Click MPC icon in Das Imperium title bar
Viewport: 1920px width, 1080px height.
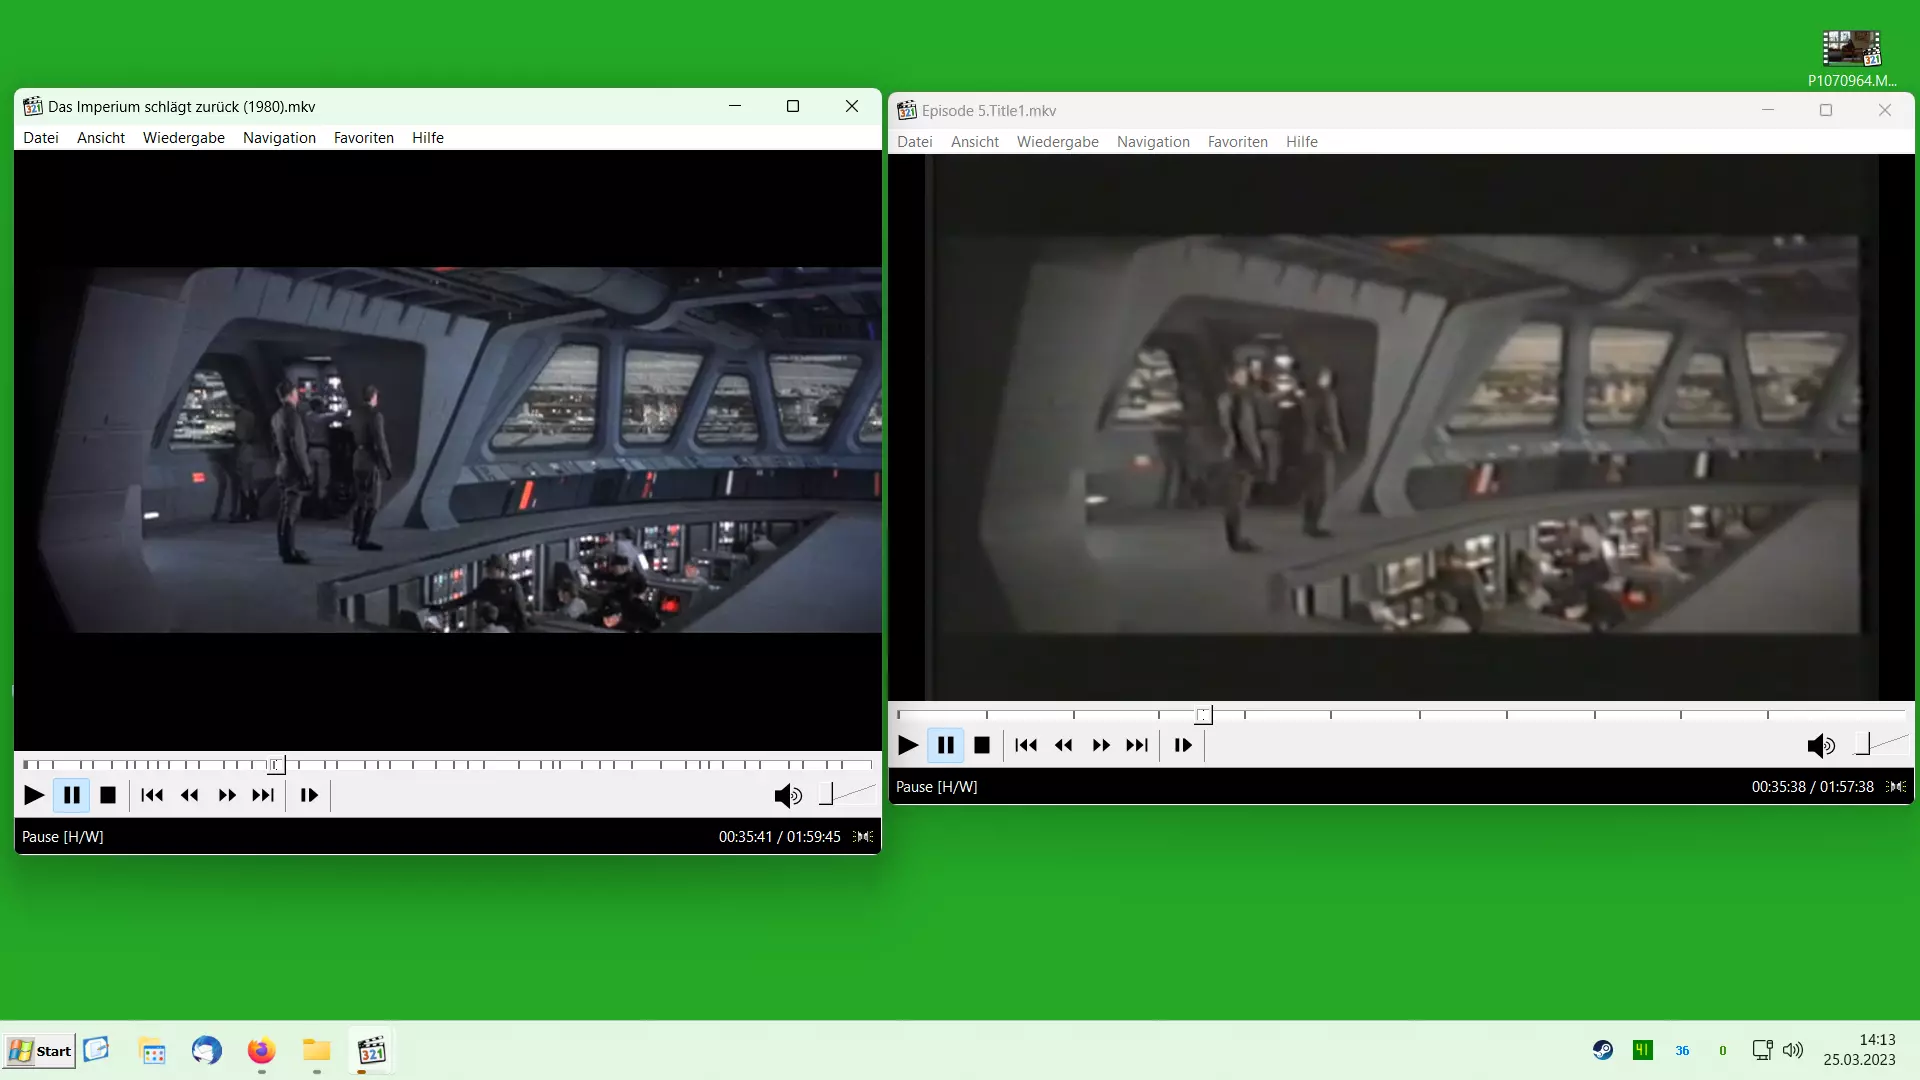click(33, 106)
